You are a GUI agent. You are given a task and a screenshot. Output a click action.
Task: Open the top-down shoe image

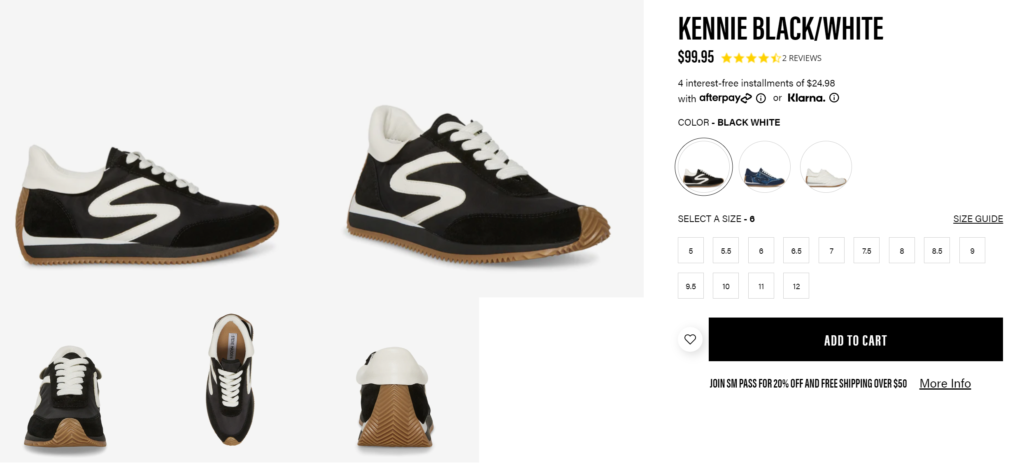click(230, 380)
